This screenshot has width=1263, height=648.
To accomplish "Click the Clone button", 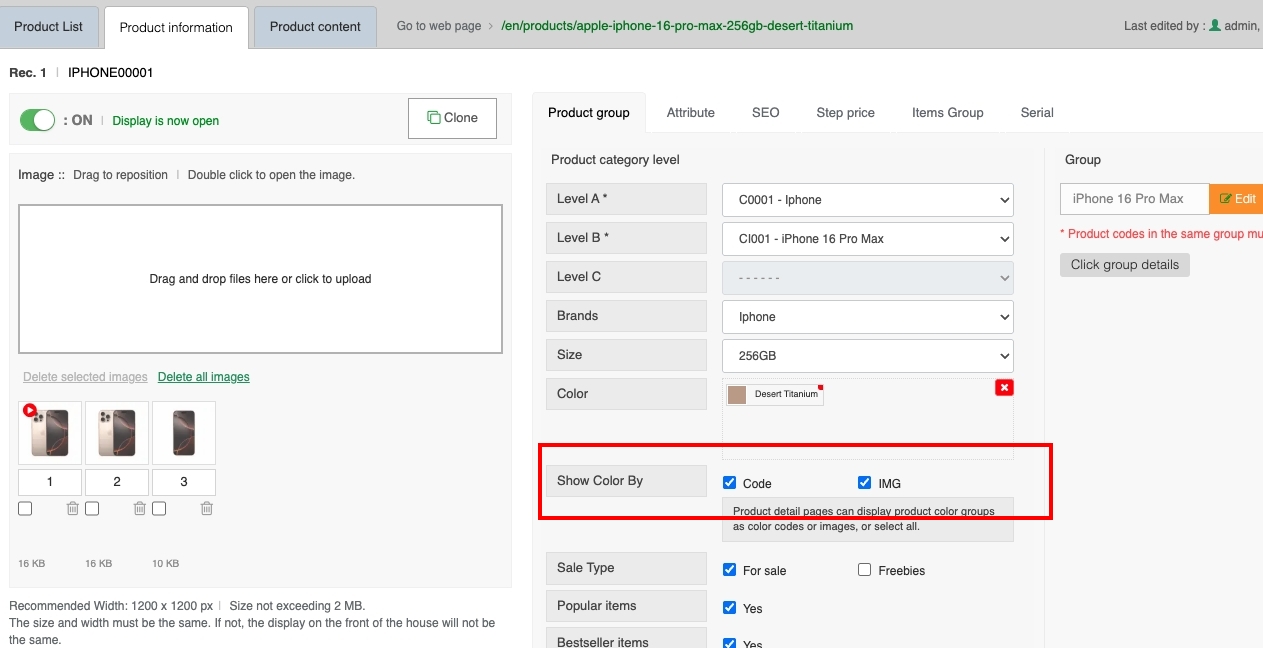I will pos(452,118).
